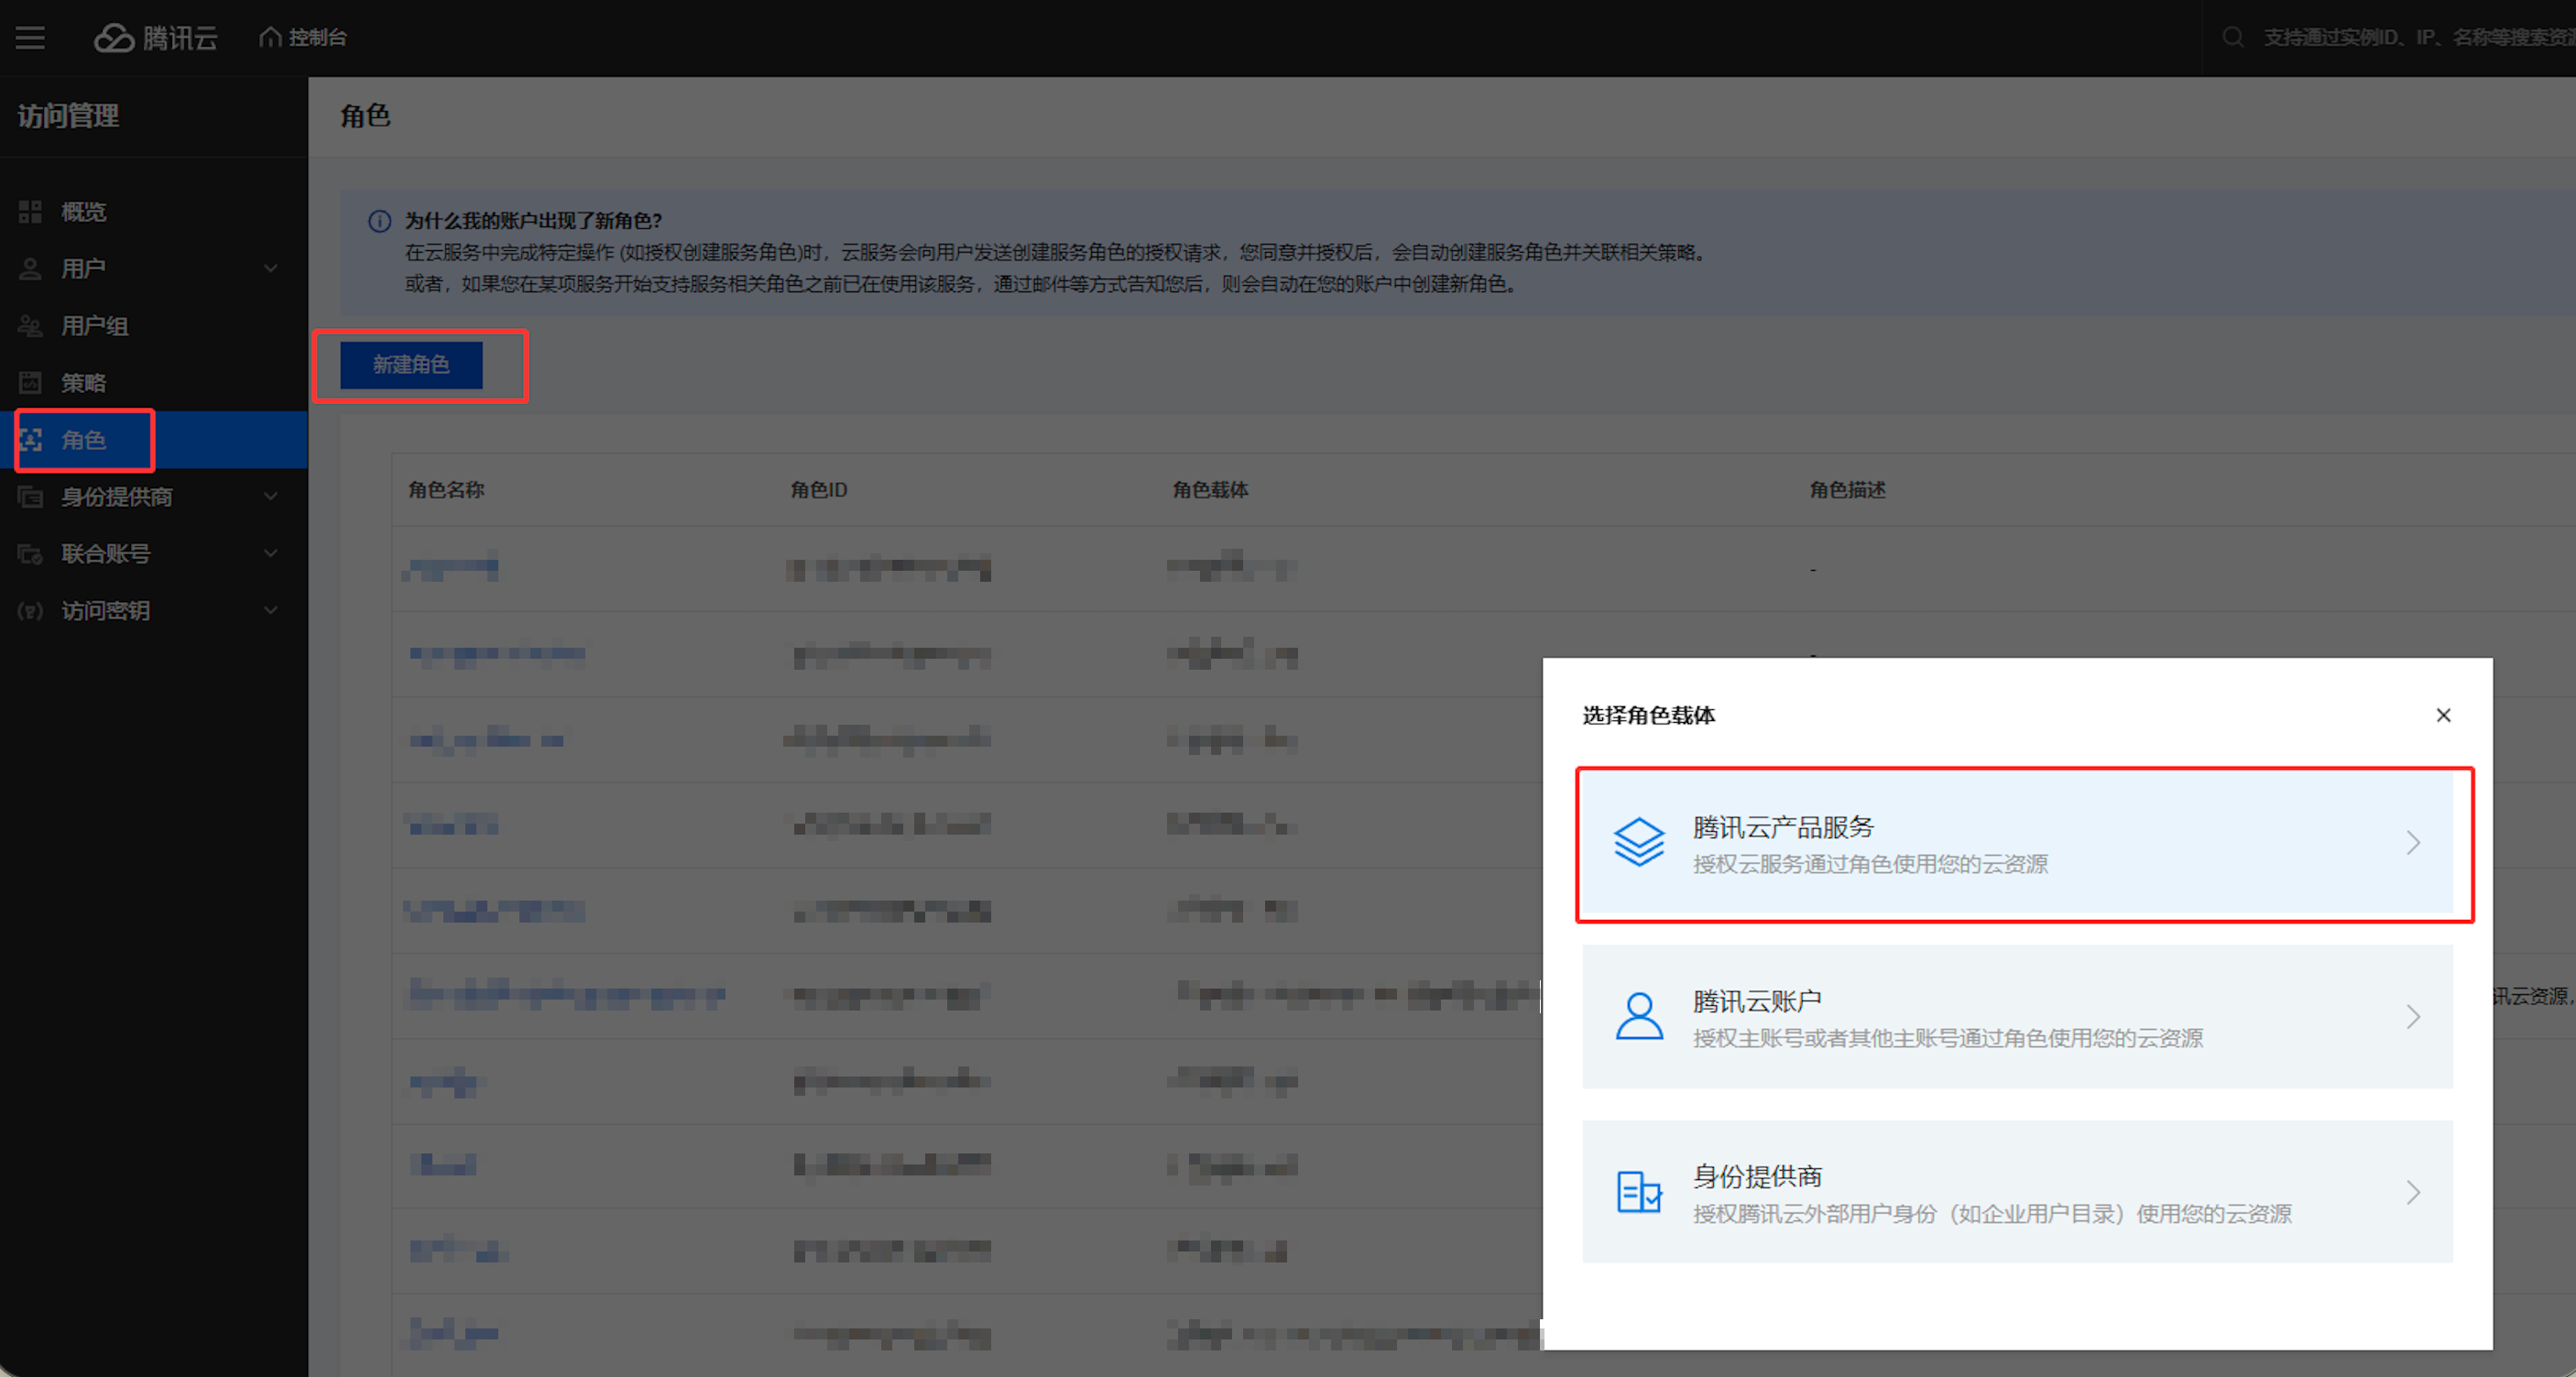The width and height of the screenshot is (2576, 1377).
Task: Choose the 腾讯云产品服务 role carrier option
Action: point(2016,844)
